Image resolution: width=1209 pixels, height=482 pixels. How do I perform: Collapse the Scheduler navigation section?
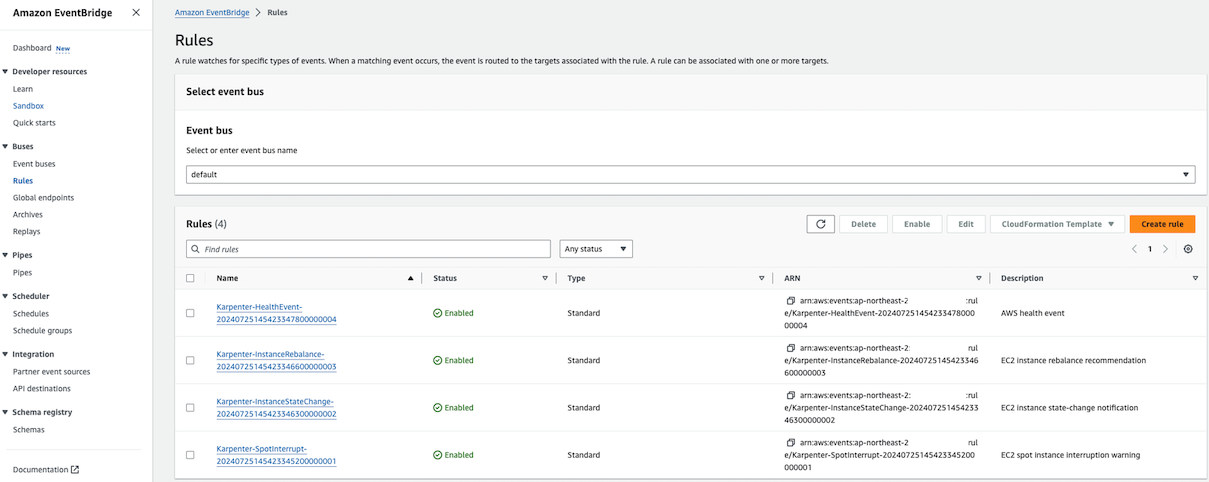point(5,296)
